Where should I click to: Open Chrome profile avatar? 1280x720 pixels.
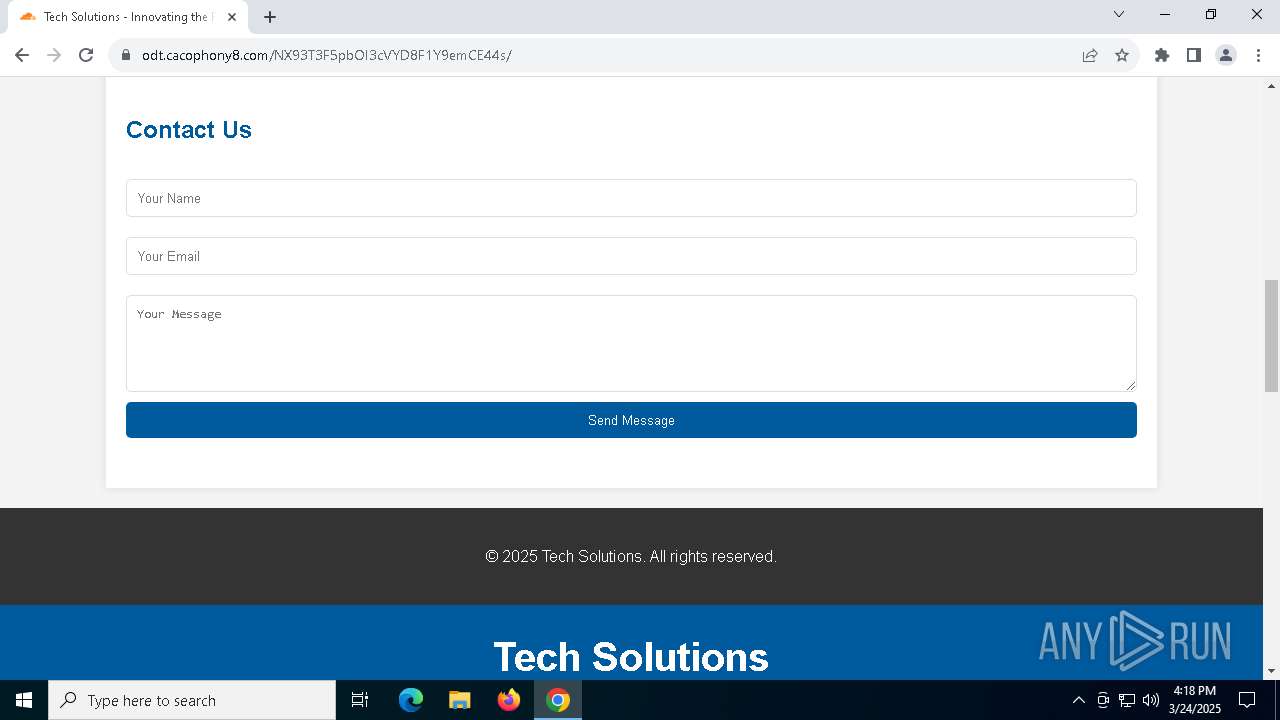(x=1226, y=55)
